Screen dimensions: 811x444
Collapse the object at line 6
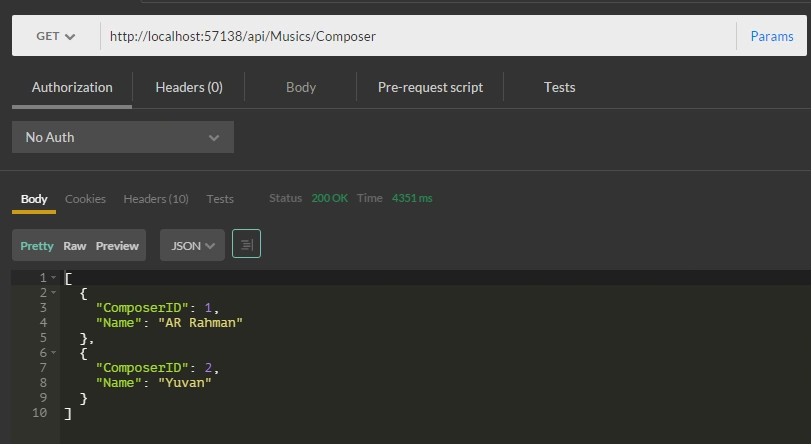pyautogui.click(x=53, y=353)
